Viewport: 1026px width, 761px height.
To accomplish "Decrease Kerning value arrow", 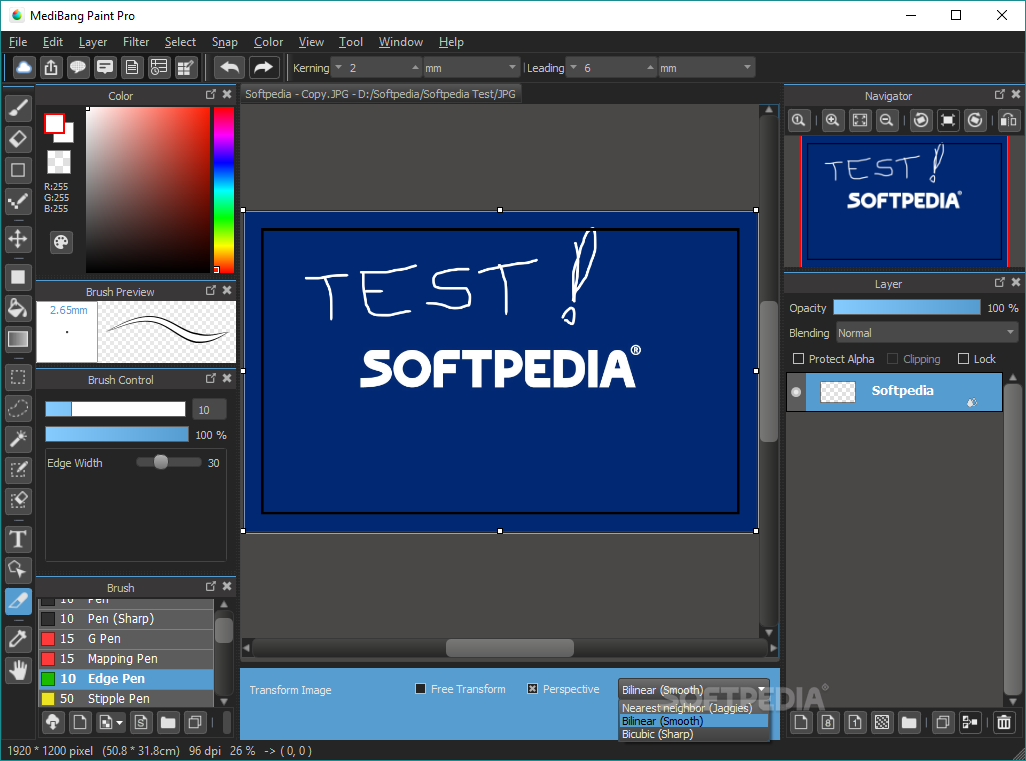I will 338,67.
